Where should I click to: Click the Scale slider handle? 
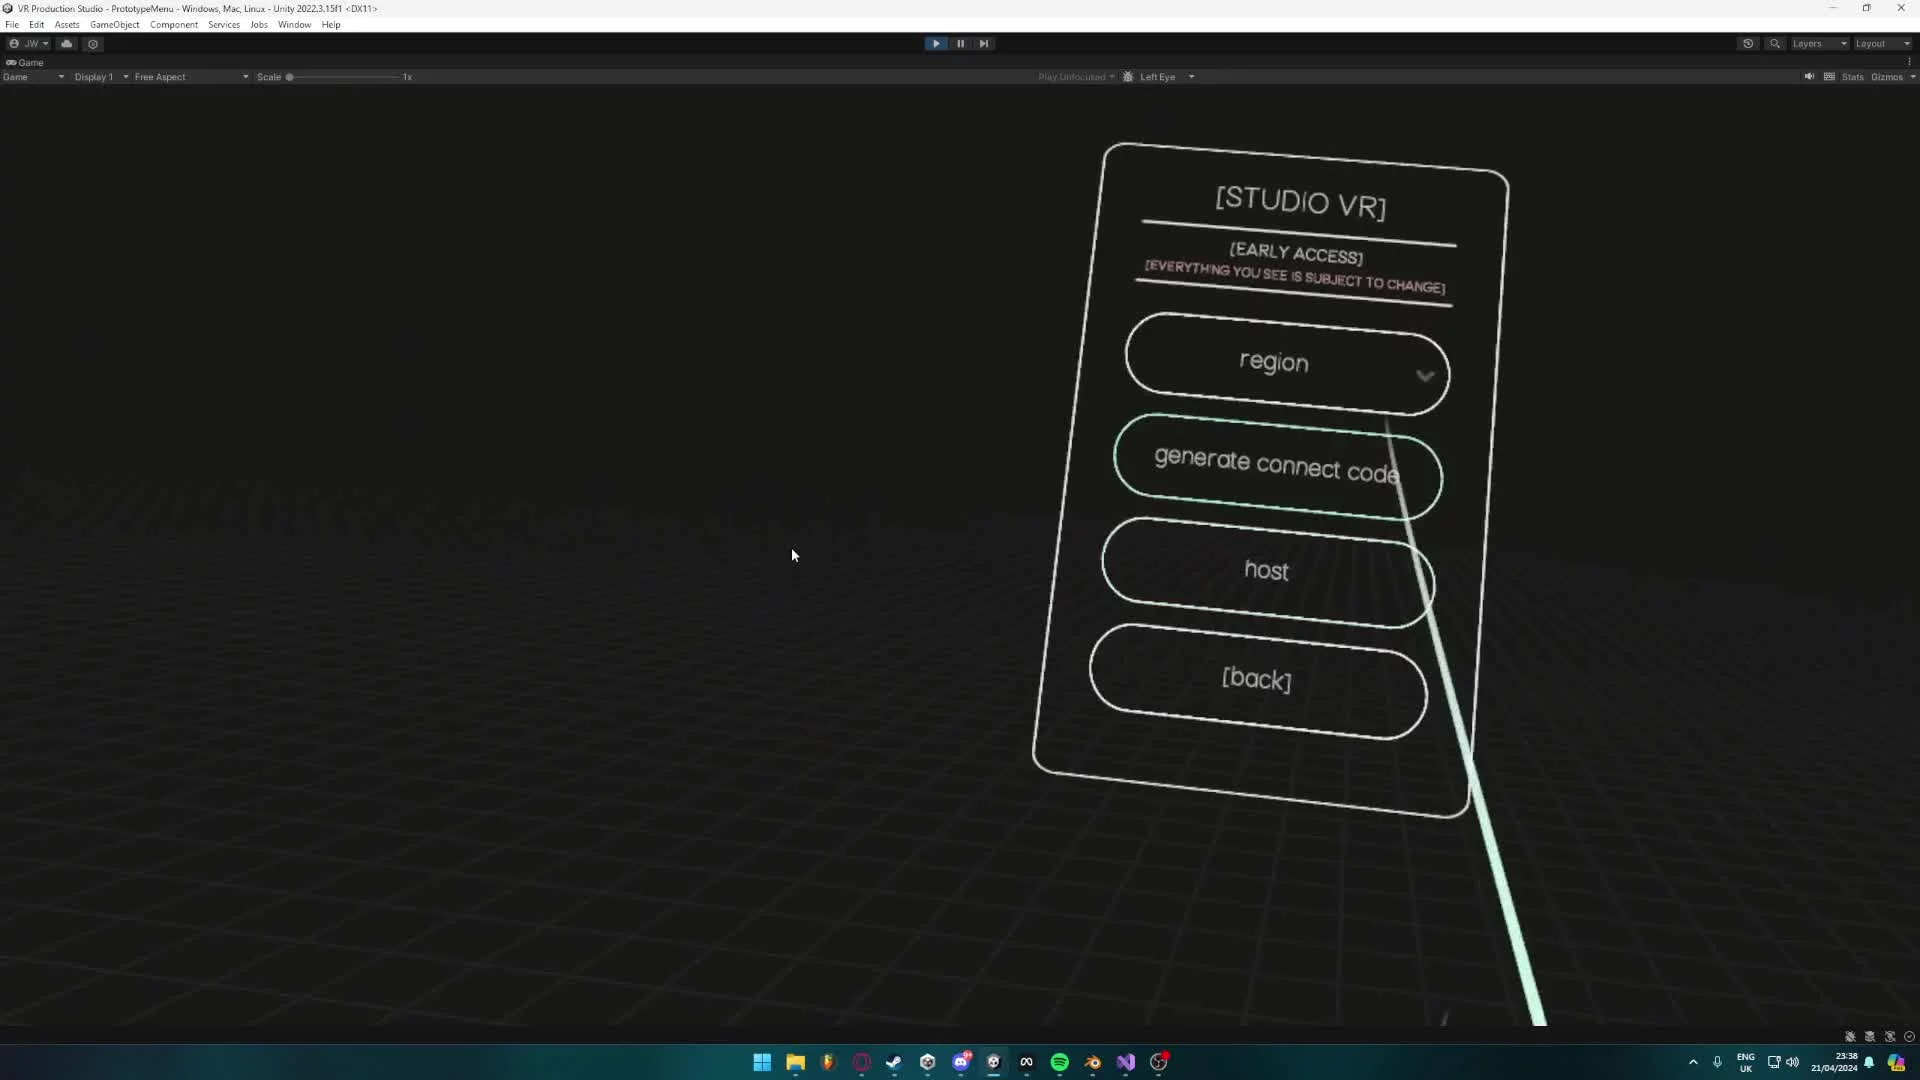(x=290, y=77)
